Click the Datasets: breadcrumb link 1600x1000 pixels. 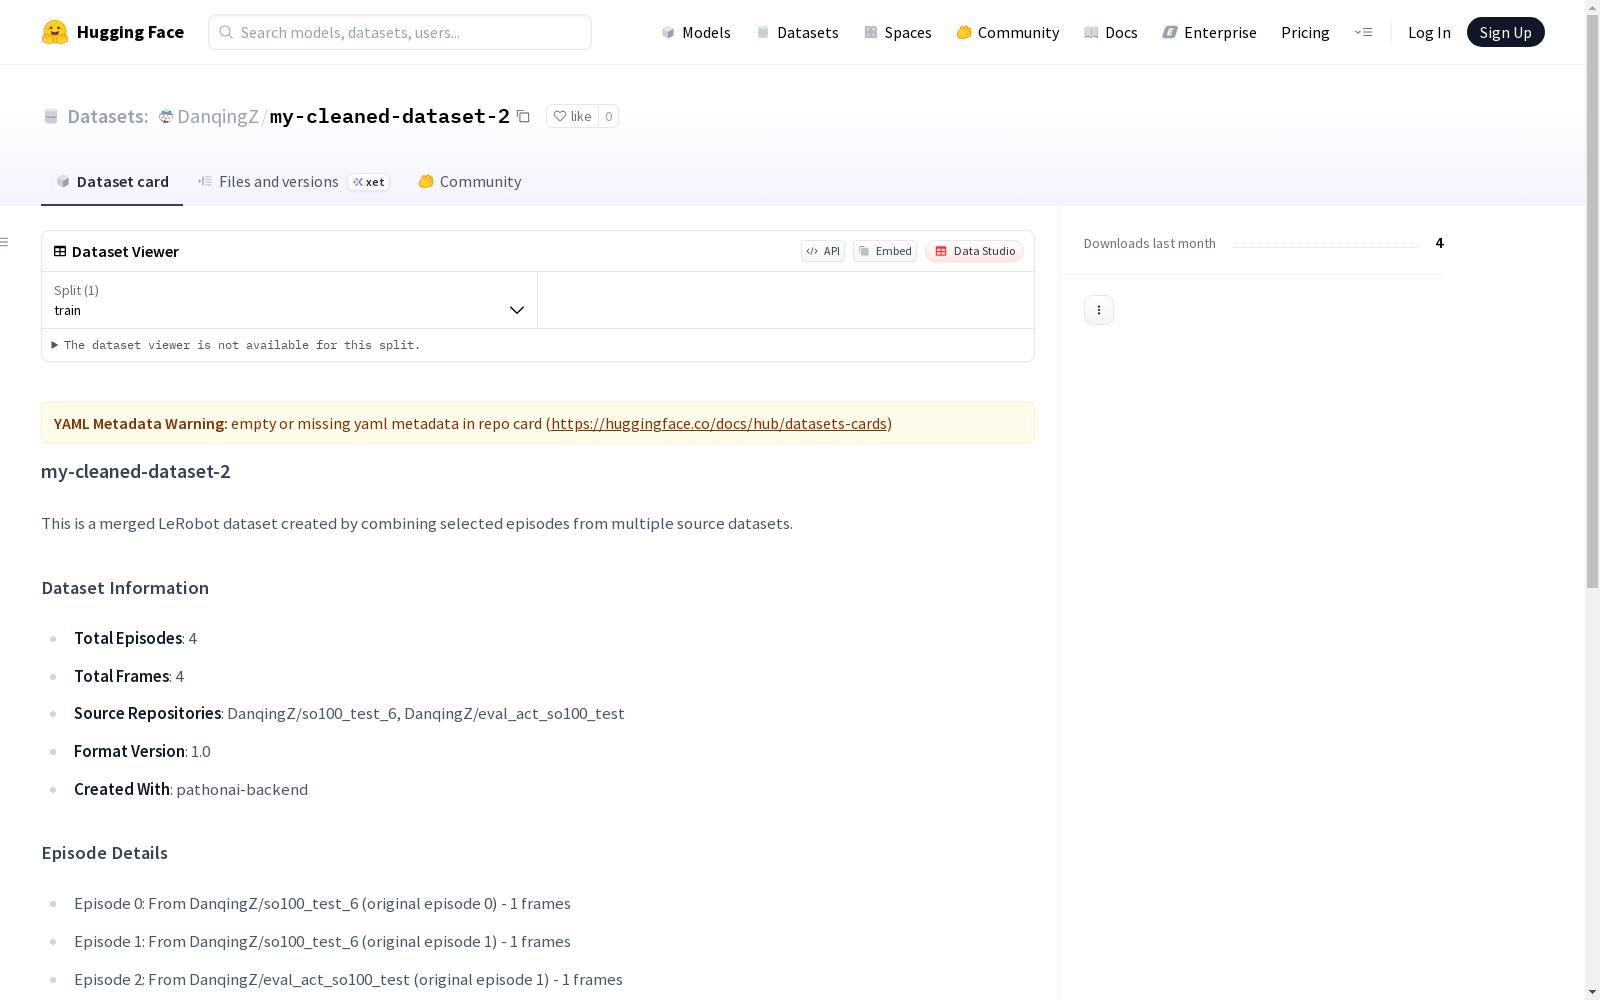(108, 116)
